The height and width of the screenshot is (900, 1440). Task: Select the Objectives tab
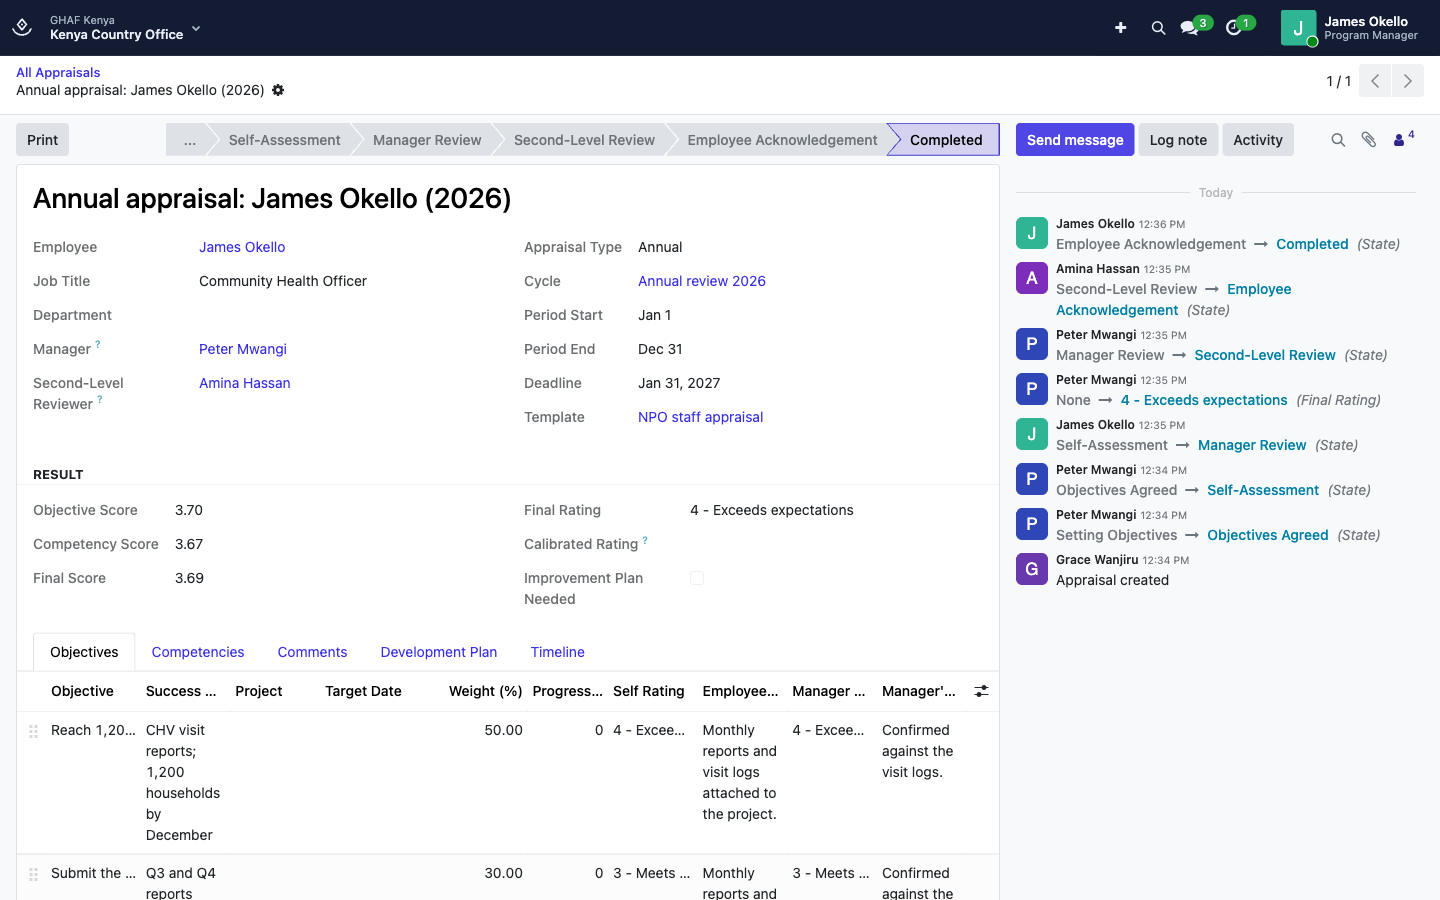(84, 652)
